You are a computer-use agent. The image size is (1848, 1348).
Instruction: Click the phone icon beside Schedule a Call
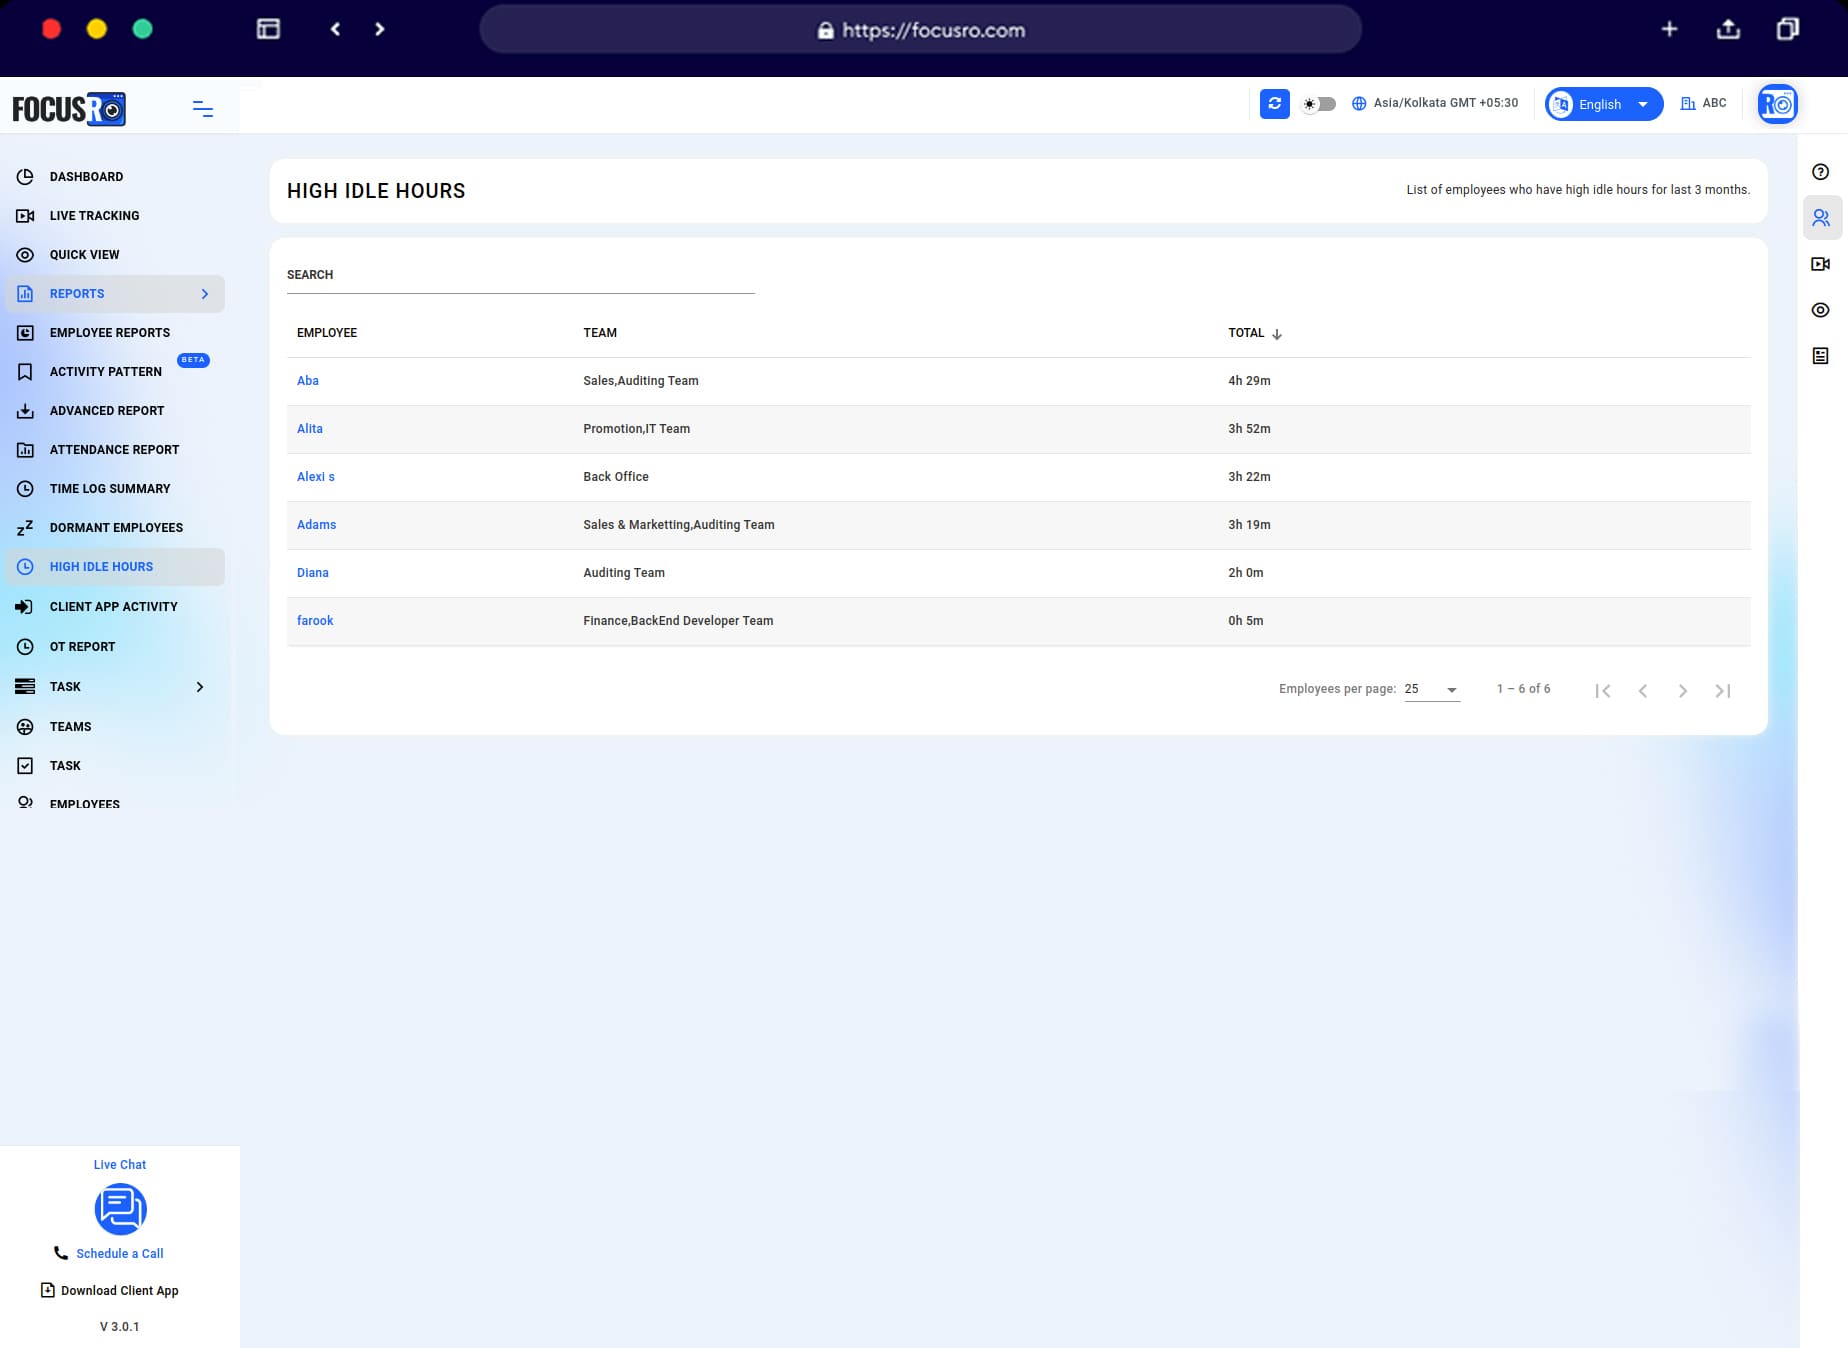click(60, 1252)
